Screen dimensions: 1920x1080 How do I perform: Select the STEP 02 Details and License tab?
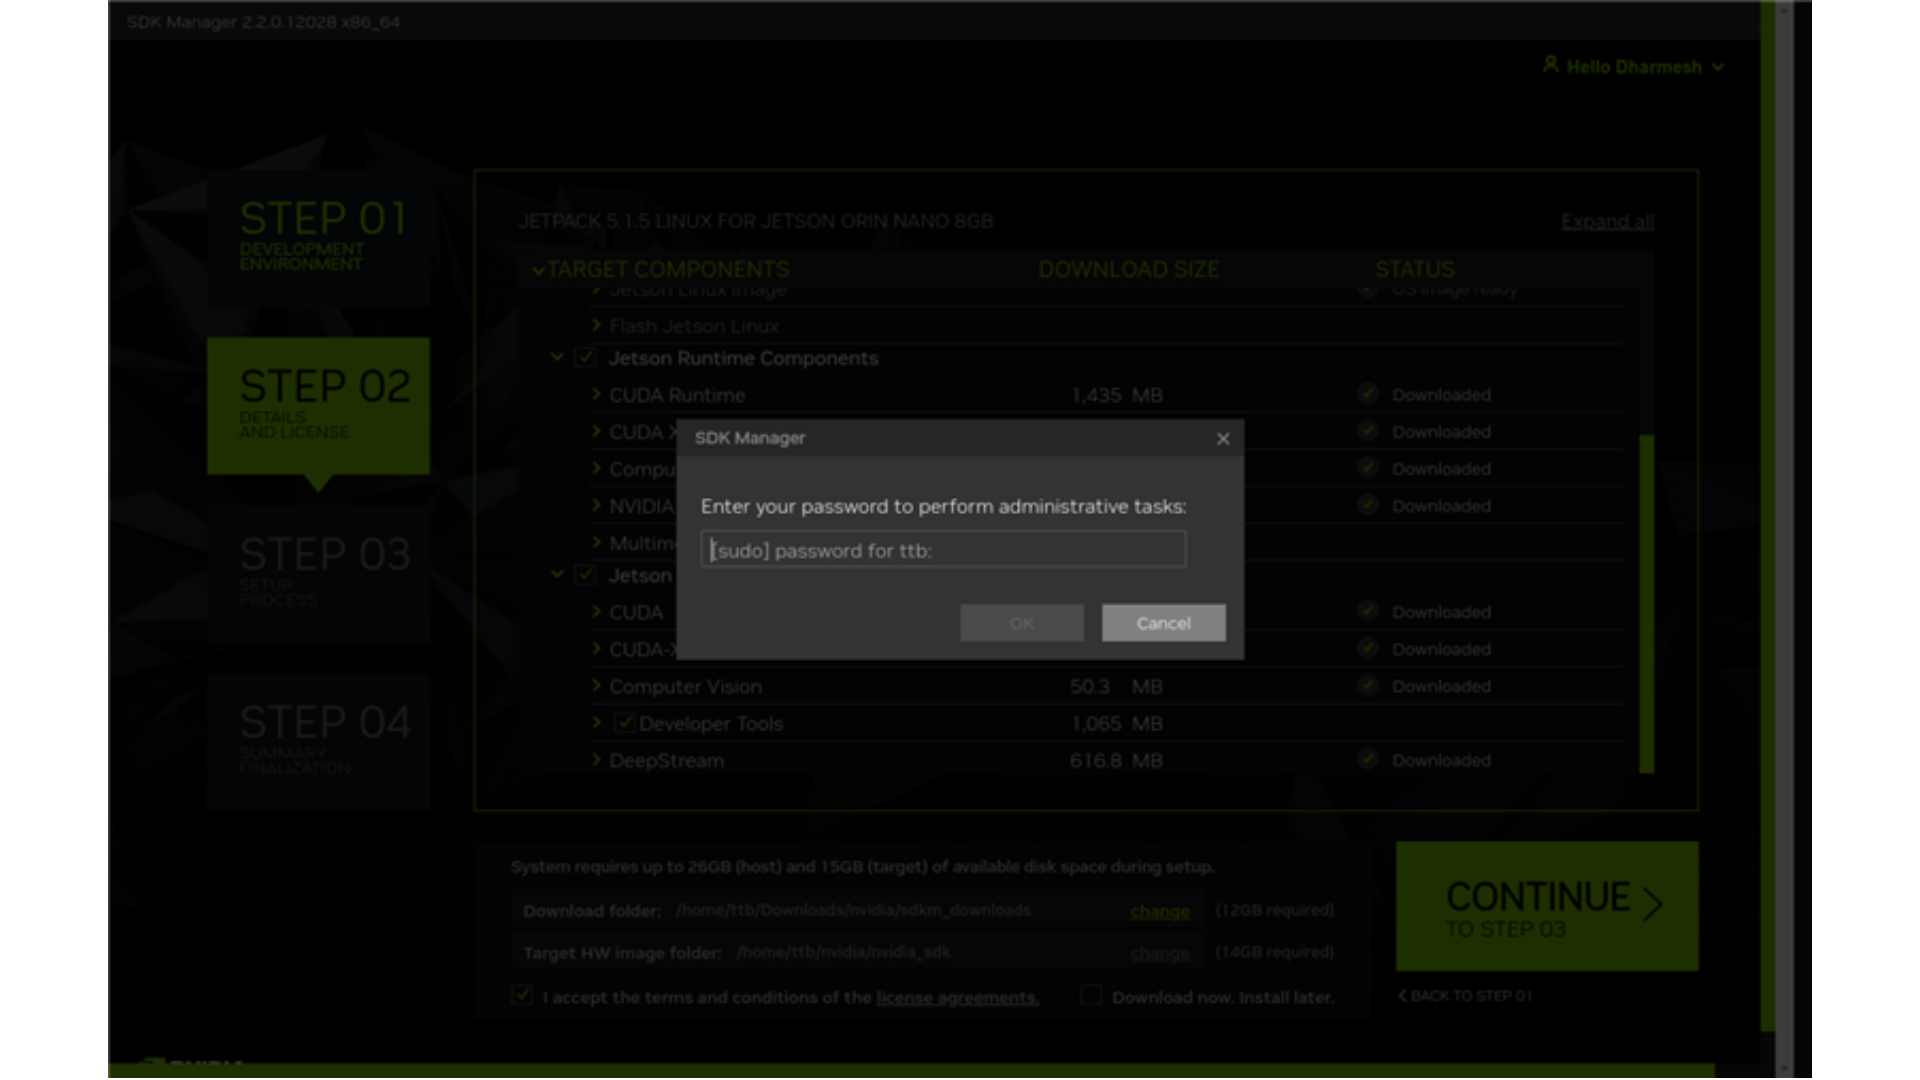pyautogui.click(x=318, y=405)
